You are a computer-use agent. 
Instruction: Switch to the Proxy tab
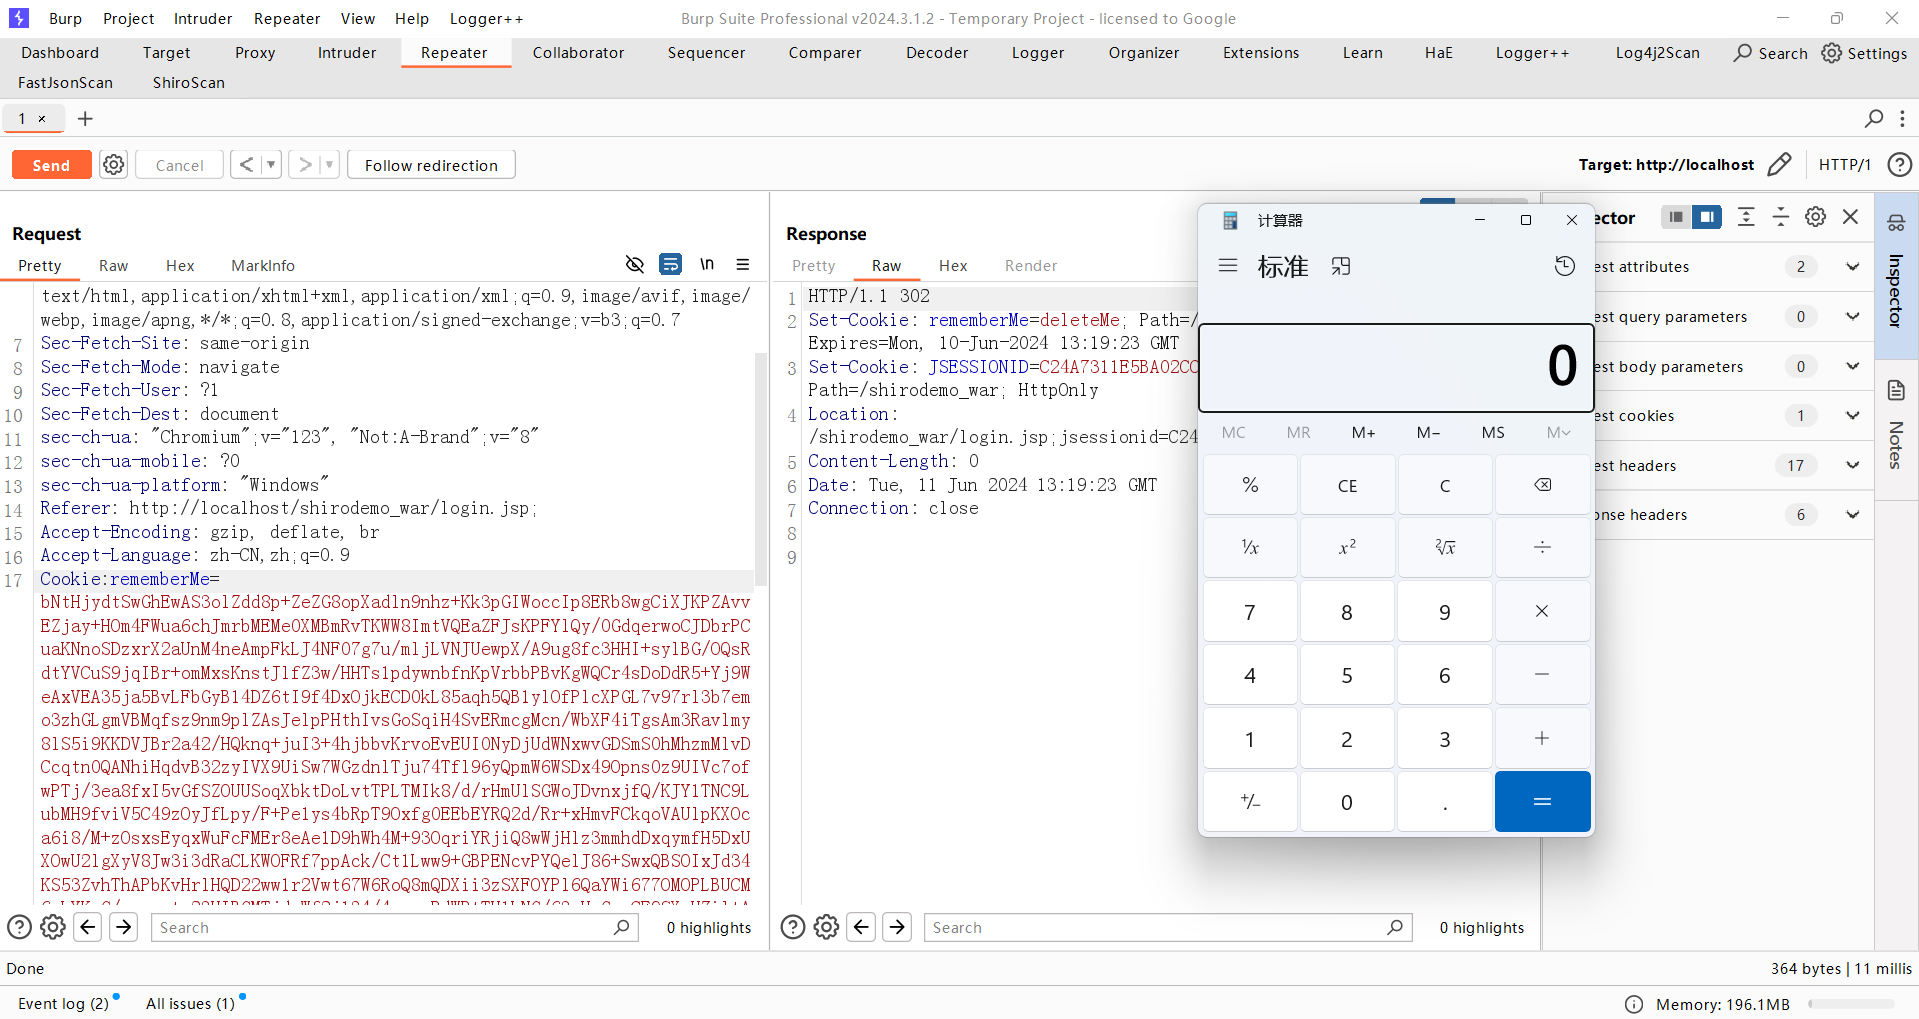click(x=255, y=53)
